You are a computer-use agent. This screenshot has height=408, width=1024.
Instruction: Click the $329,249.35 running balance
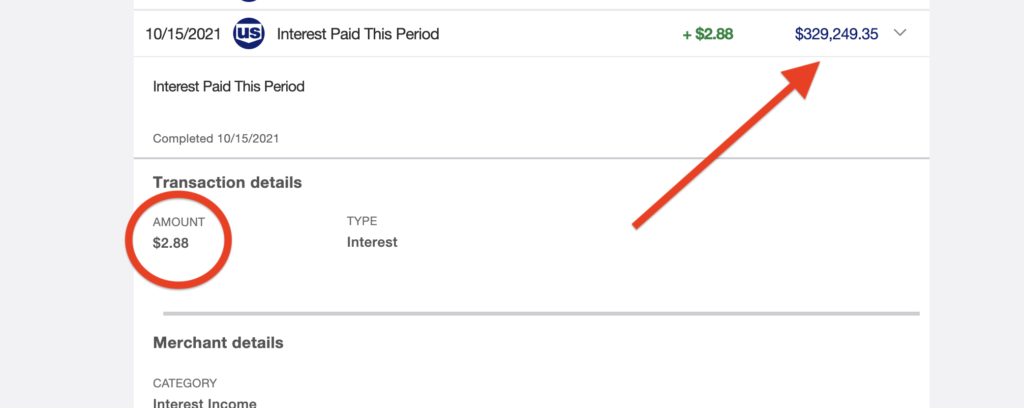pos(836,34)
